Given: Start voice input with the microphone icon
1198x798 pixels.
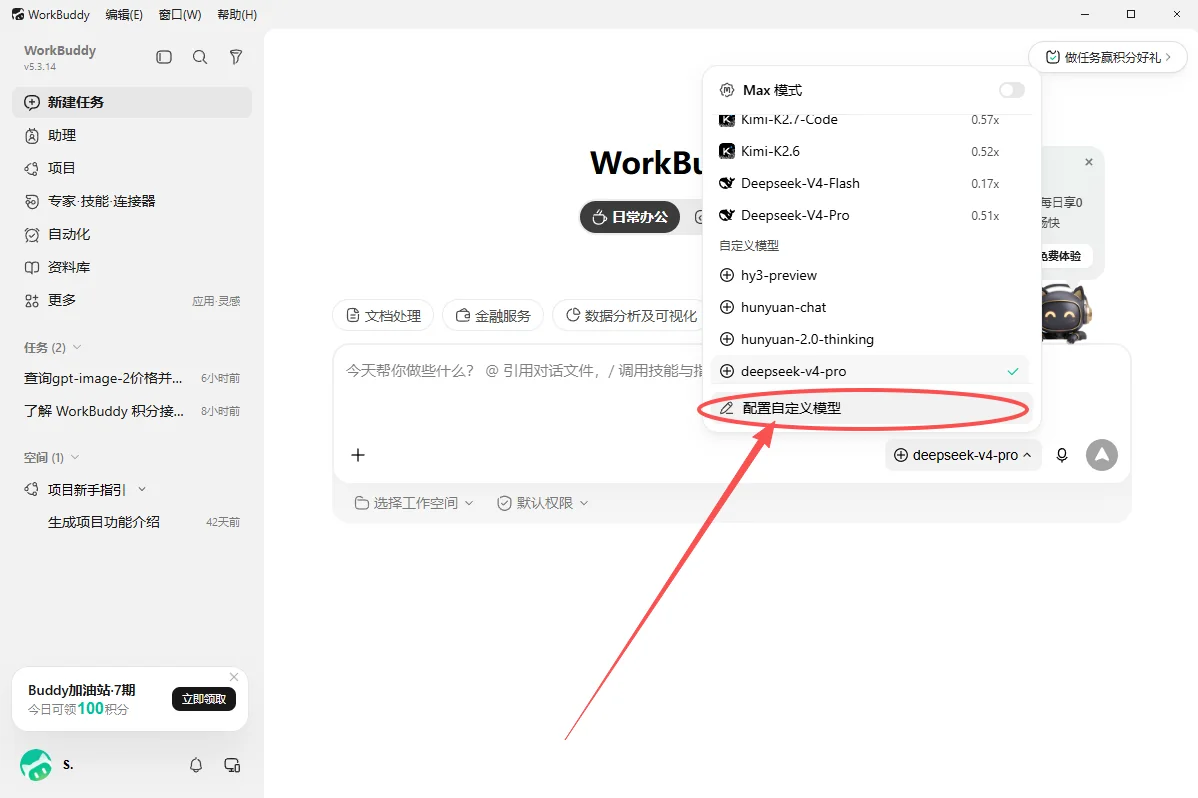Looking at the screenshot, I should pyautogui.click(x=1062, y=455).
